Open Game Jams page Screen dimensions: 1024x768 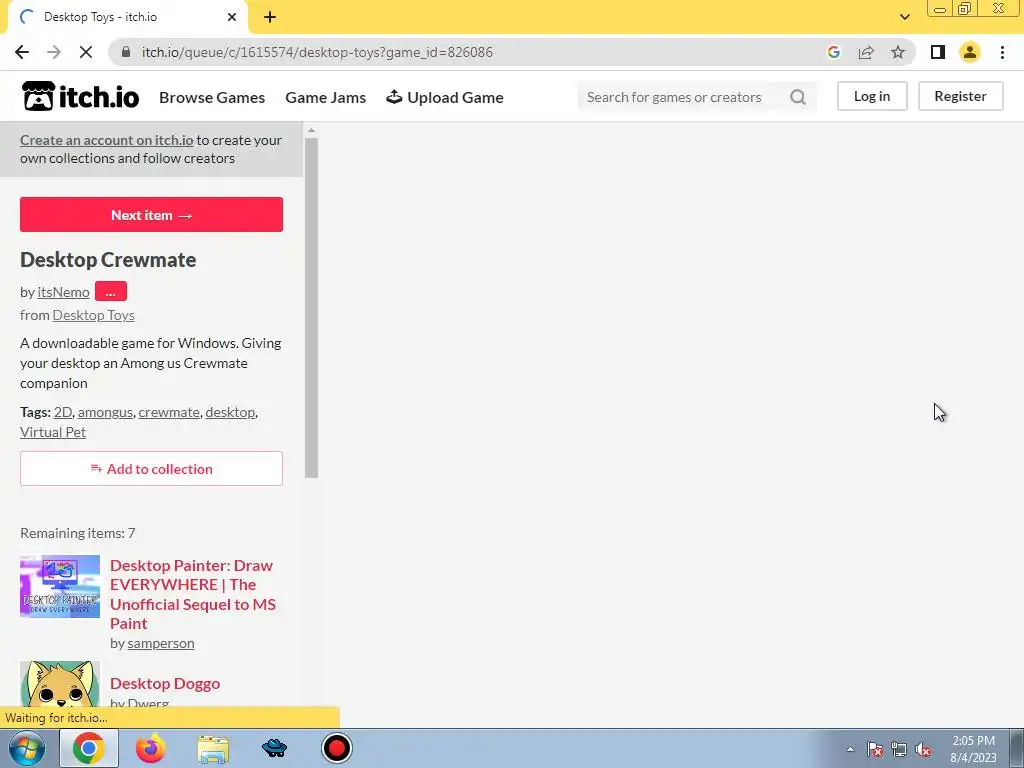pos(325,97)
